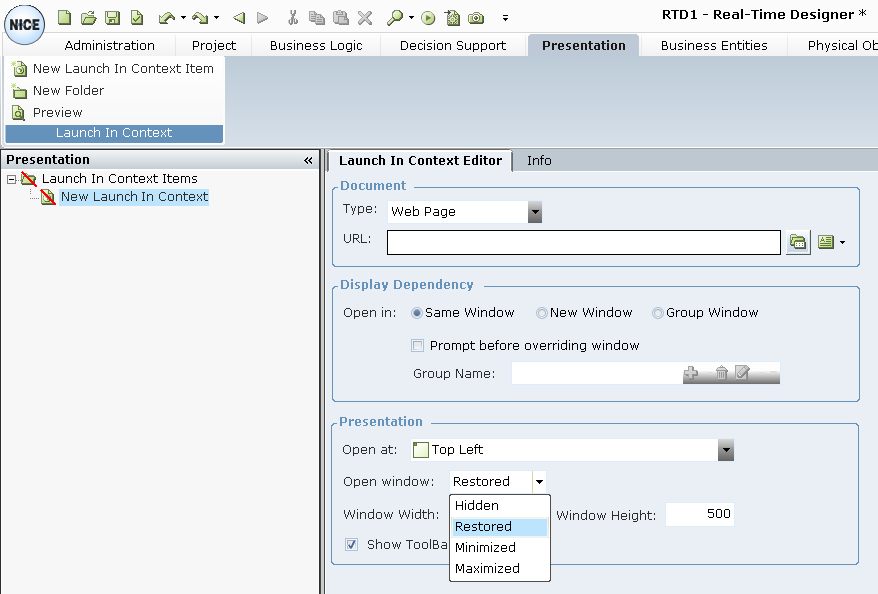Click the New document toolbar icon
The height and width of the screenshot is (594, 878).
(64, 17)
